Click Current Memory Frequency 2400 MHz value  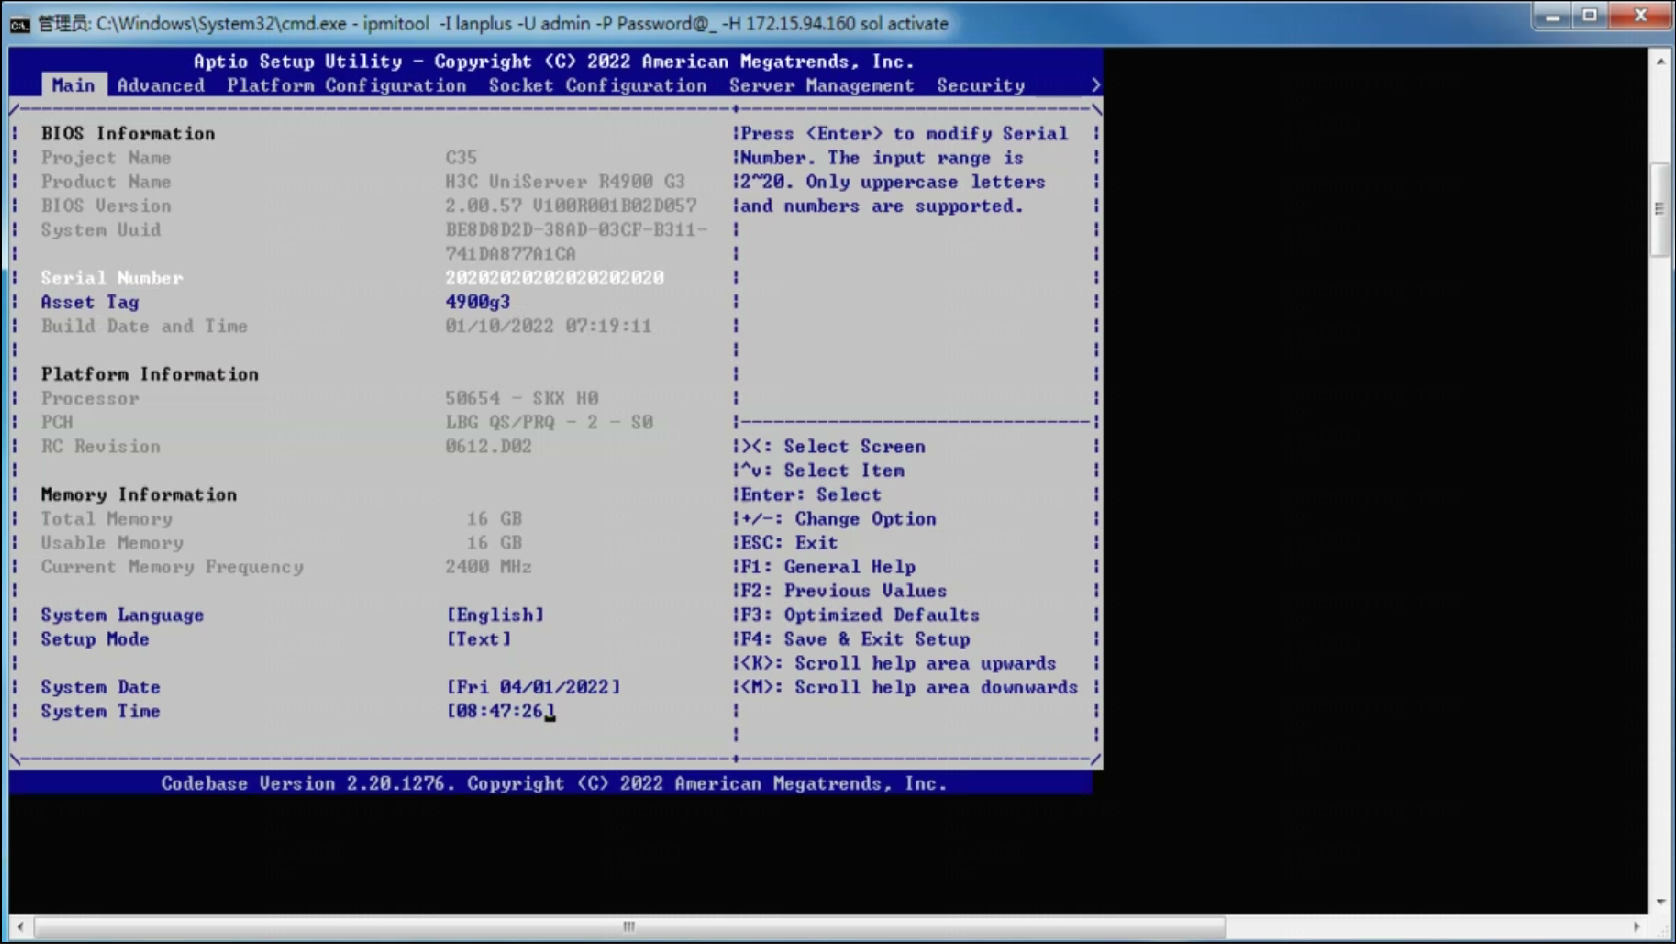[489, 567]
